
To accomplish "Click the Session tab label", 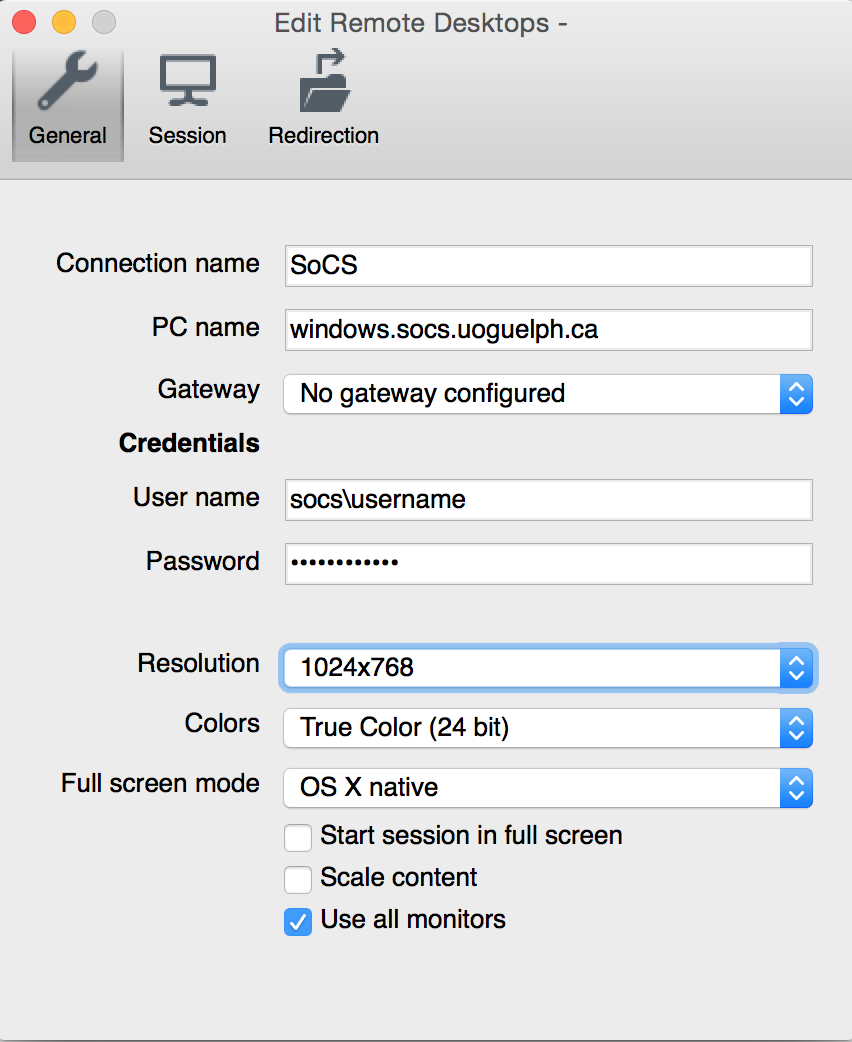I will coord(187,136).
